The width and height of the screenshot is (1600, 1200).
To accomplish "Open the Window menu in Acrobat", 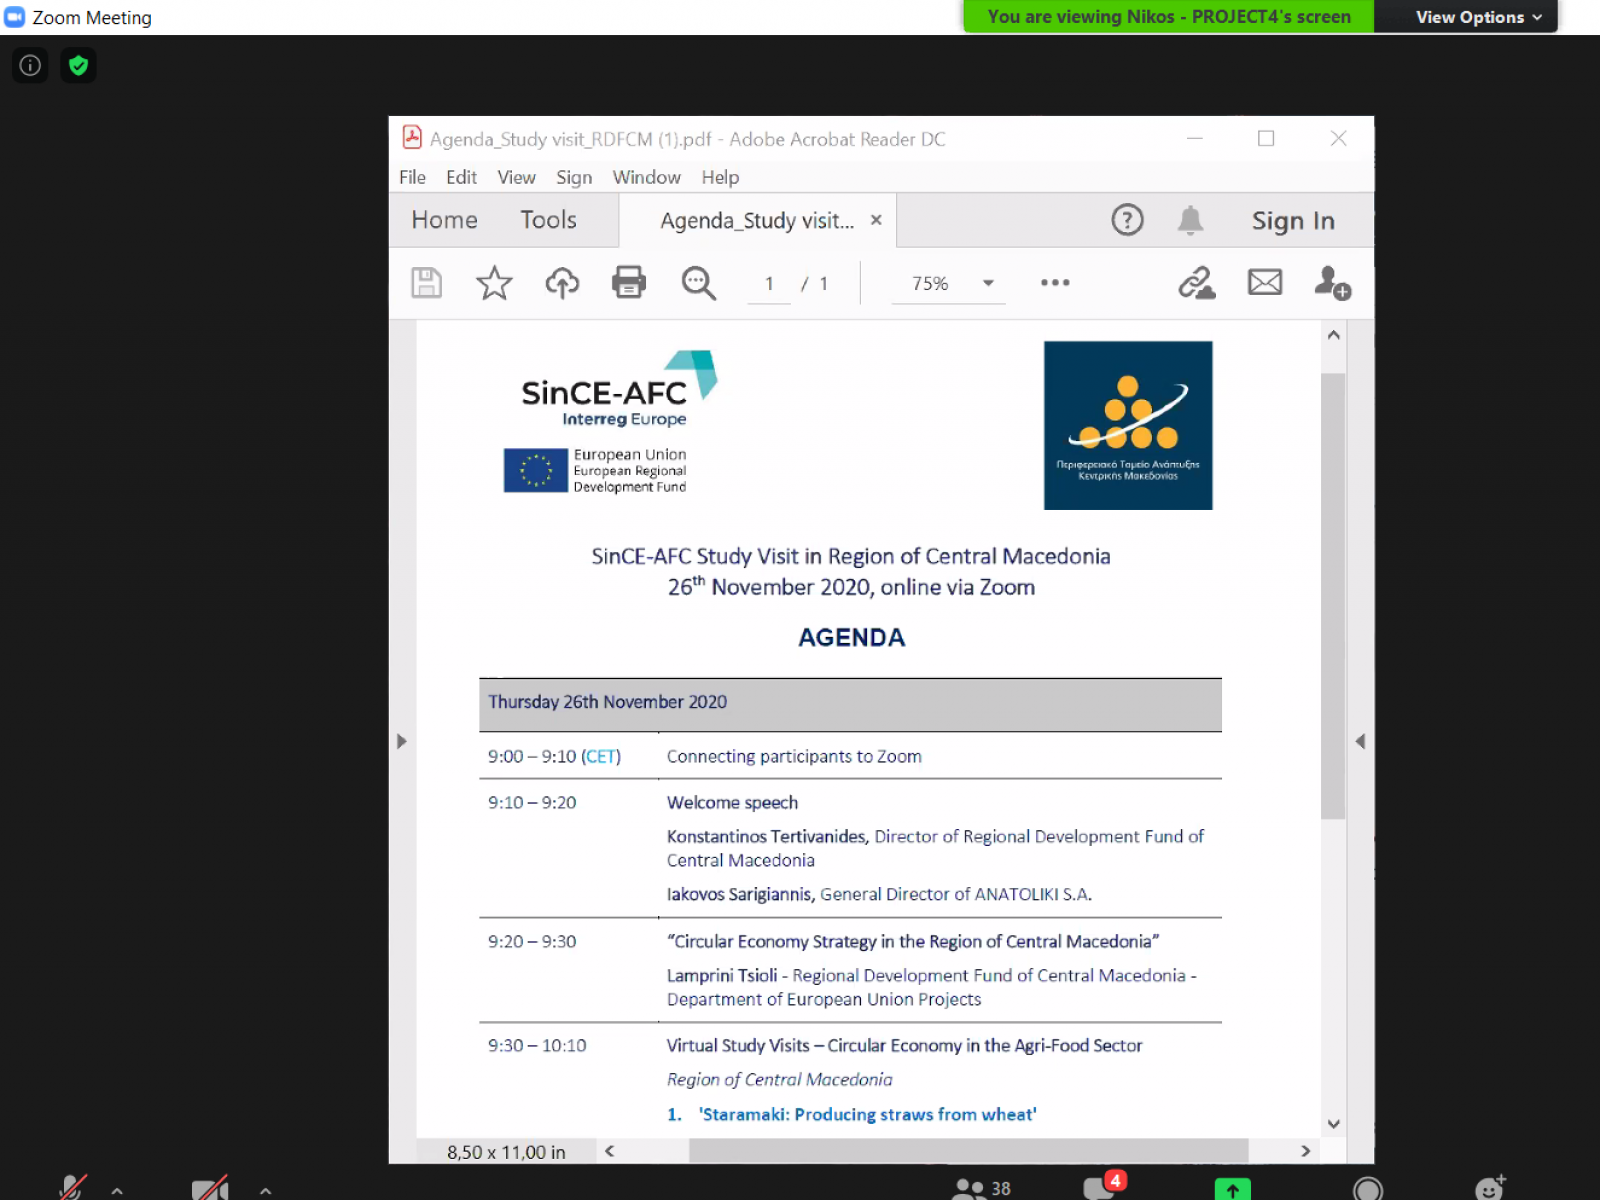I will tap(646, 177).
